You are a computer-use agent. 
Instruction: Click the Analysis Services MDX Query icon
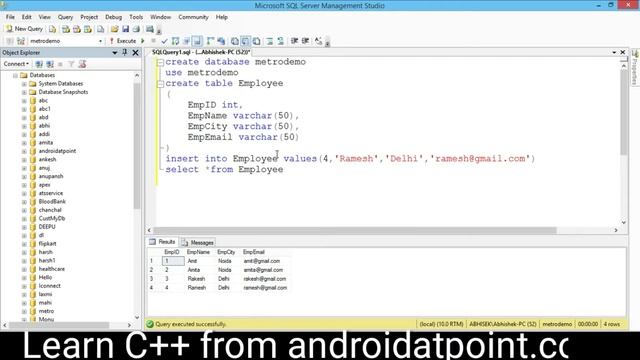(65, 29)
